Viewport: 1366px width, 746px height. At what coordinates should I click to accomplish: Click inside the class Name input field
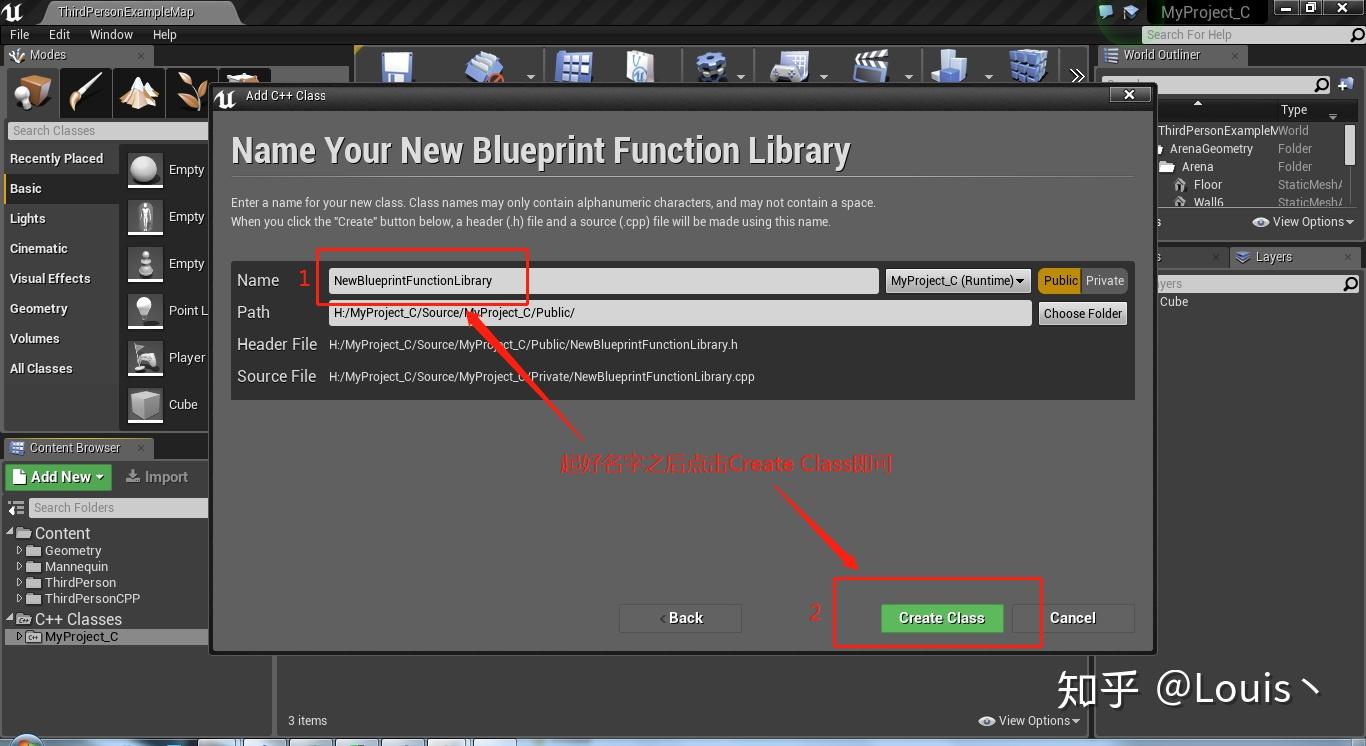tap(600, 281)
